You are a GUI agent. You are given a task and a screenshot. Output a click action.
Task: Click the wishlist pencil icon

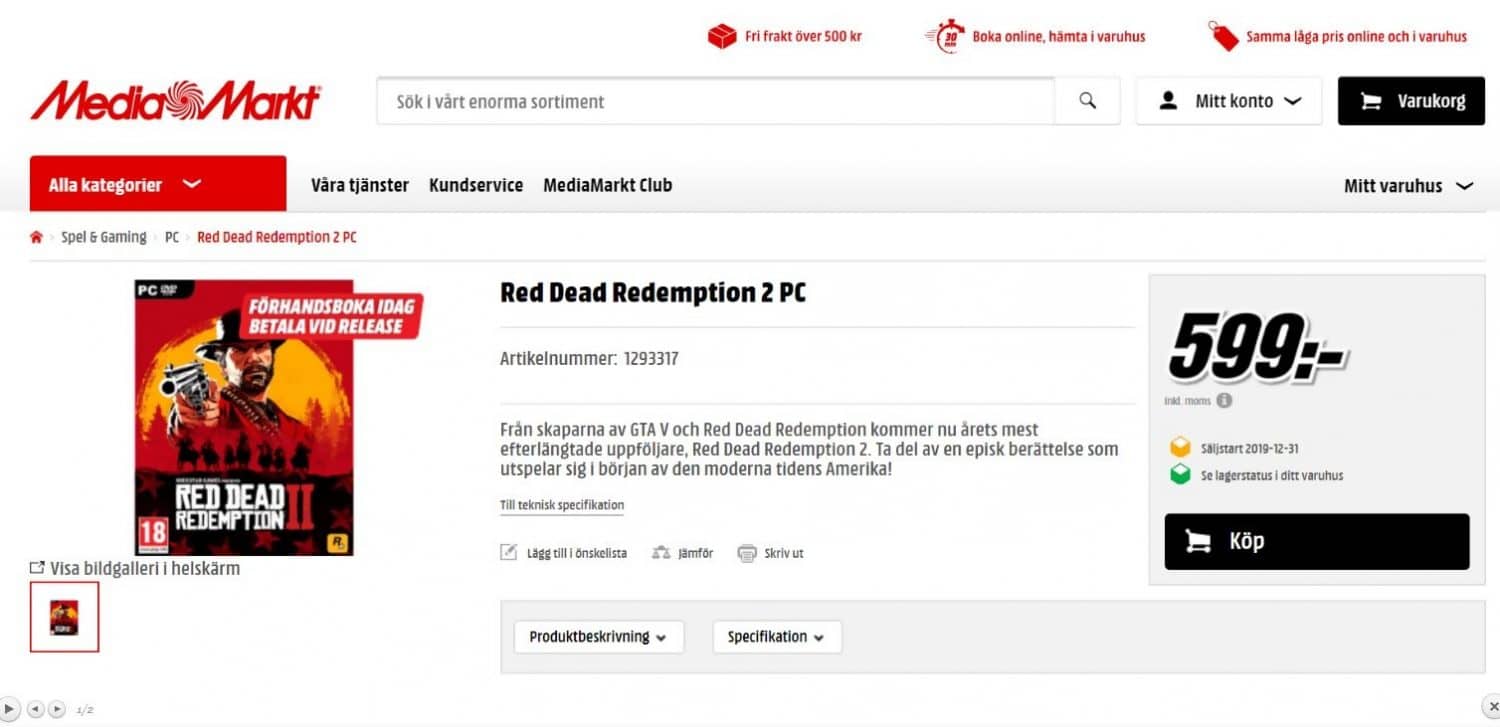tap(509, 552)
